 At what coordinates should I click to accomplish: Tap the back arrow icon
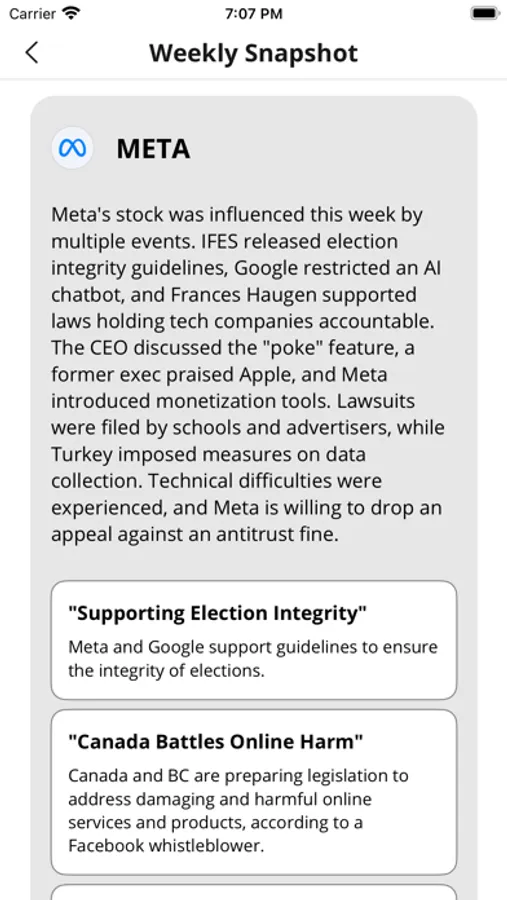pyautogui.click(x=32, y=52)
